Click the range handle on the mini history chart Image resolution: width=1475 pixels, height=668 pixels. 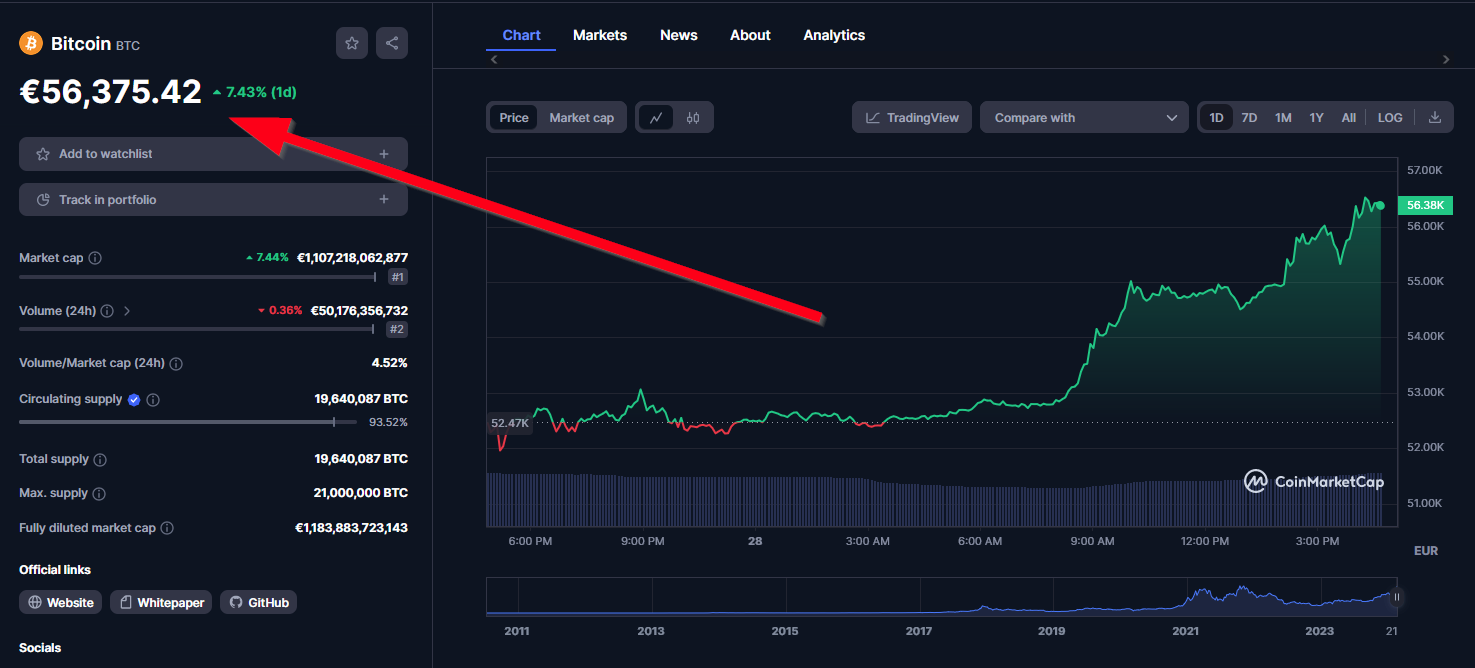(1397, 598)
